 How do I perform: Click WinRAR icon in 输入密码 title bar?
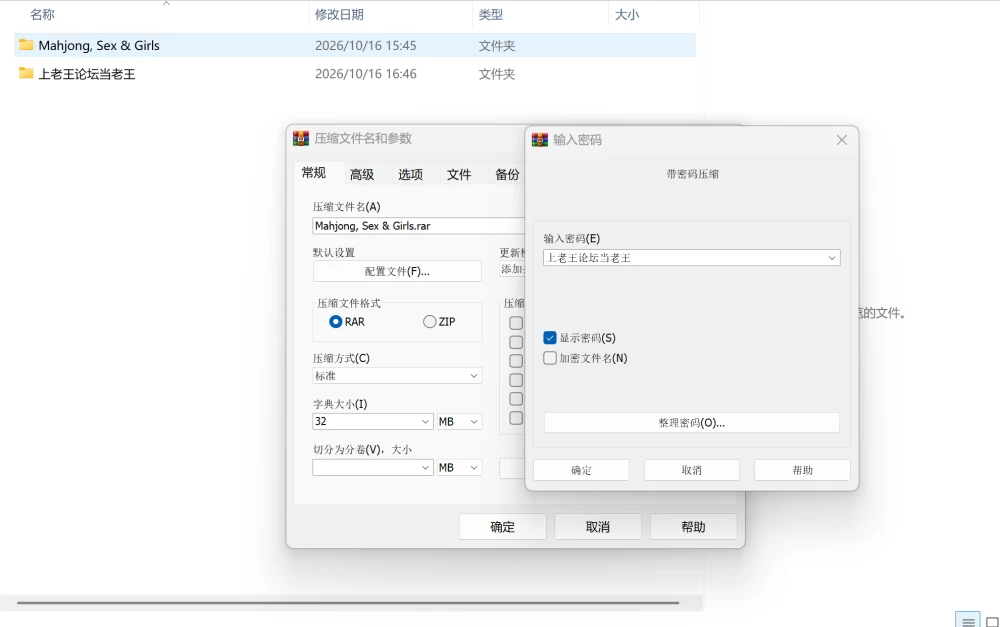540,140
